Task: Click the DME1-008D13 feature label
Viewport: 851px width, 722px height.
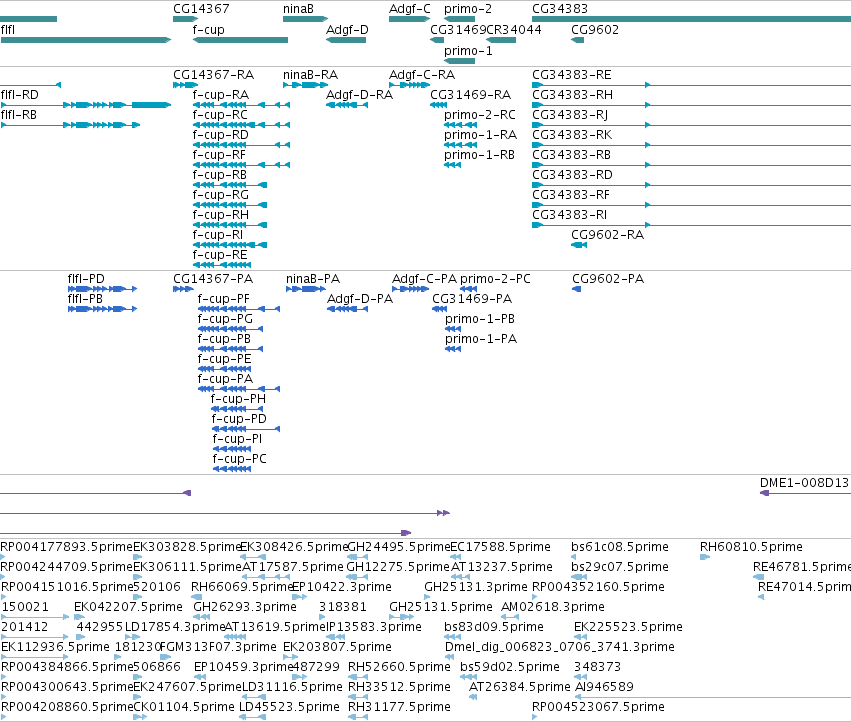Action: pyautogui.click(x=804, y=483)
